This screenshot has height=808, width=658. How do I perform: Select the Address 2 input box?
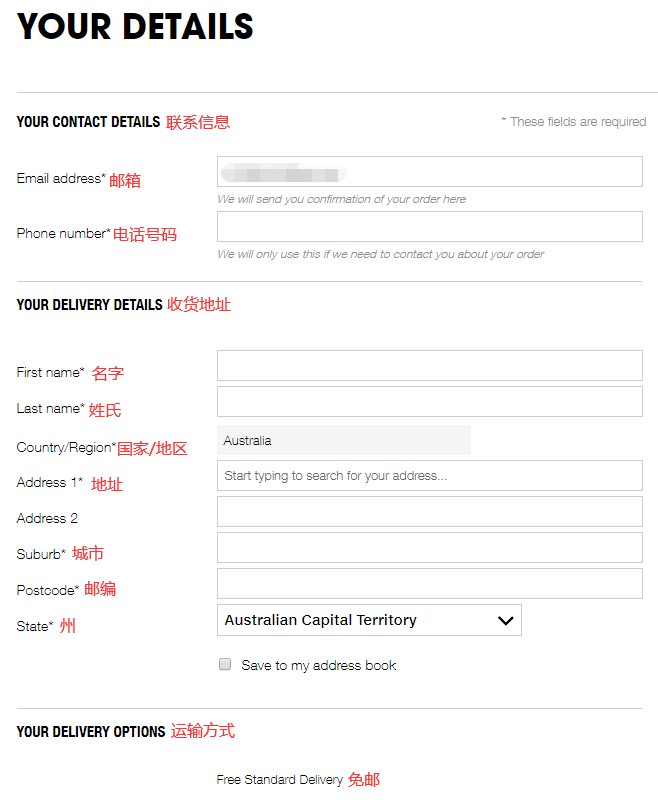pyautogui.click(x=429, y=512)
